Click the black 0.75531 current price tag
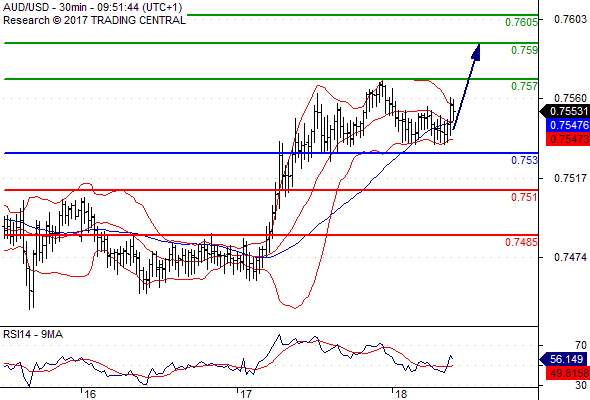This screenshot has height=400, width=590. pos(565,111)
